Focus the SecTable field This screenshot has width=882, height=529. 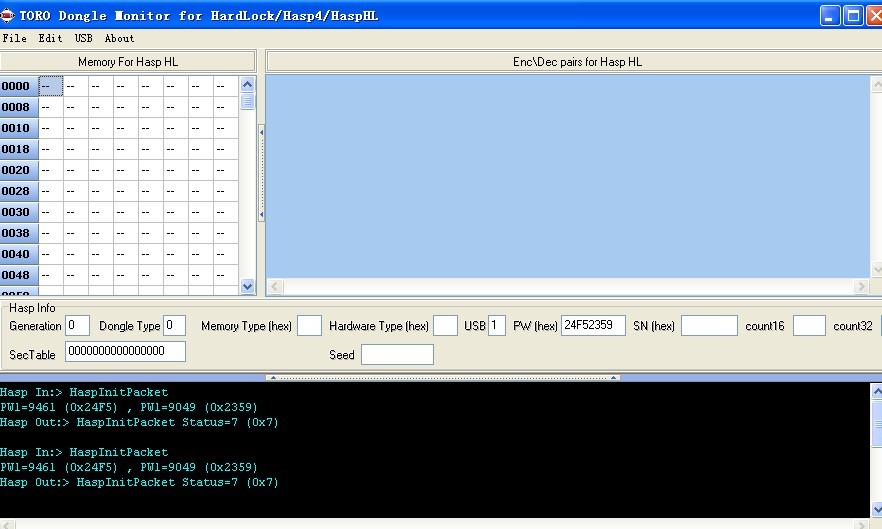125,352
